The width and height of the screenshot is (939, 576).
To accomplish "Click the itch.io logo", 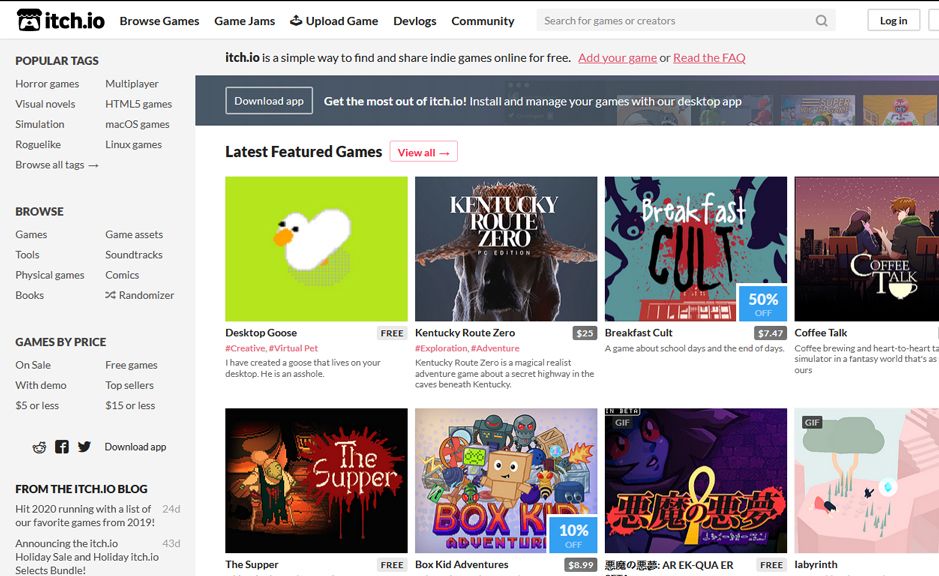I will pos(60,20).
